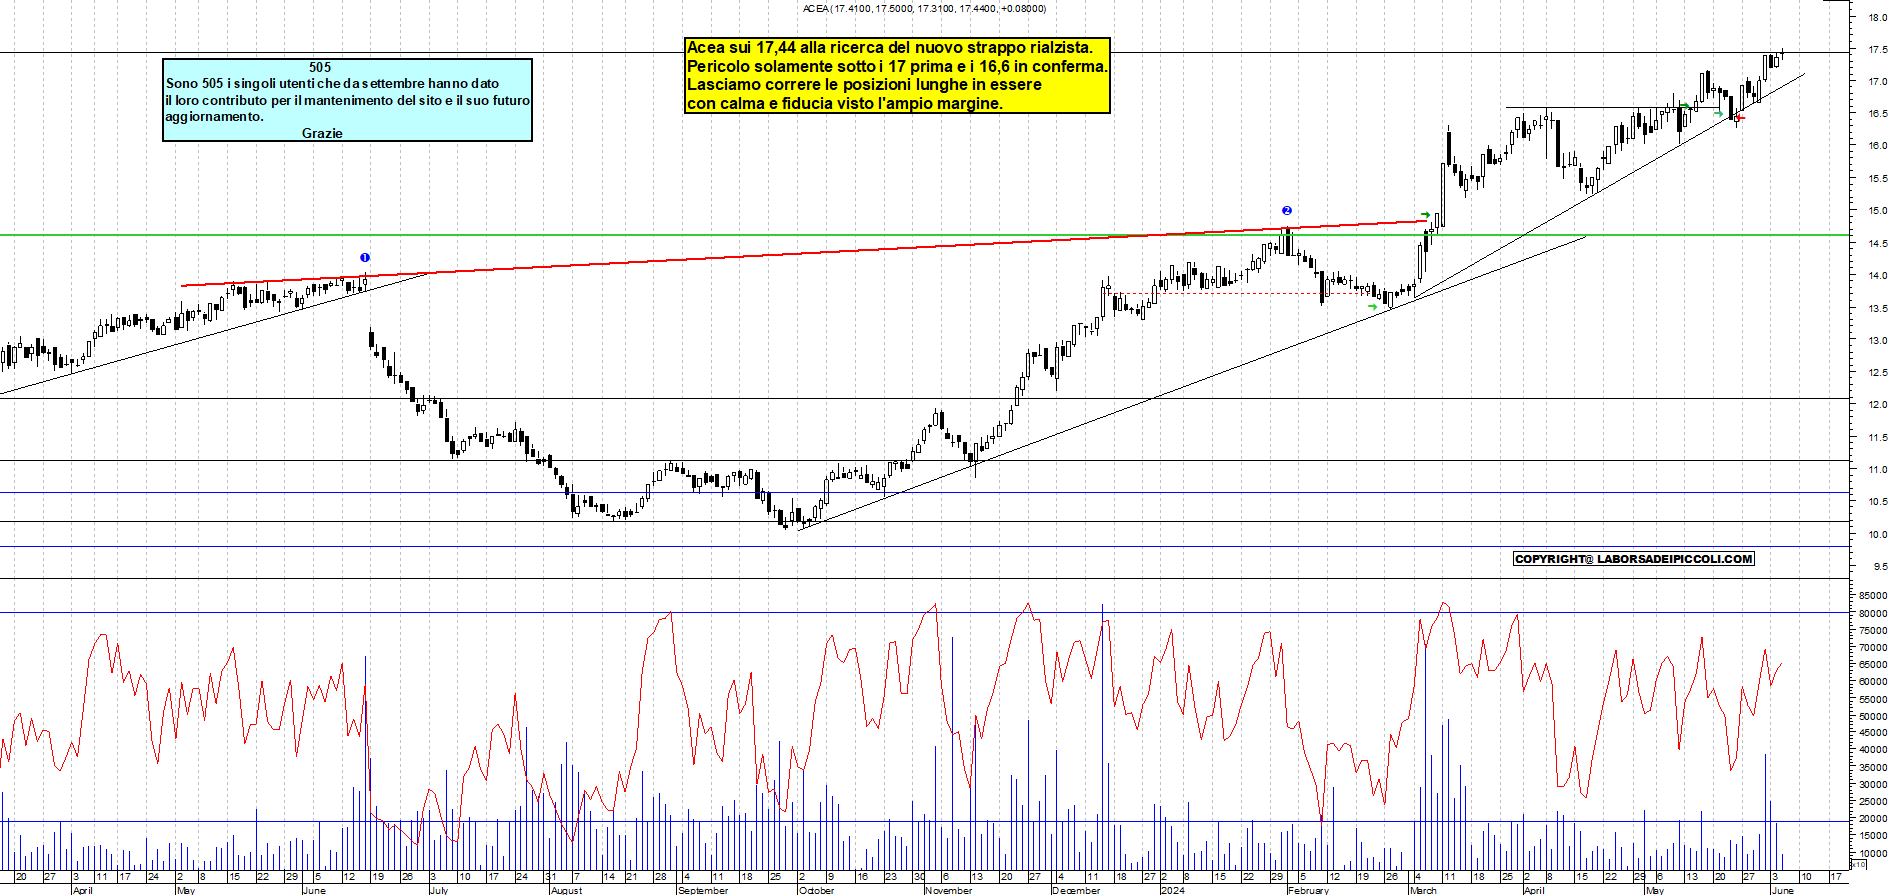Image resolution: width=1890 pixels, height=895 pixels.
Task: Click the 80000 volume axis label
Action: tap(1873, 613)
